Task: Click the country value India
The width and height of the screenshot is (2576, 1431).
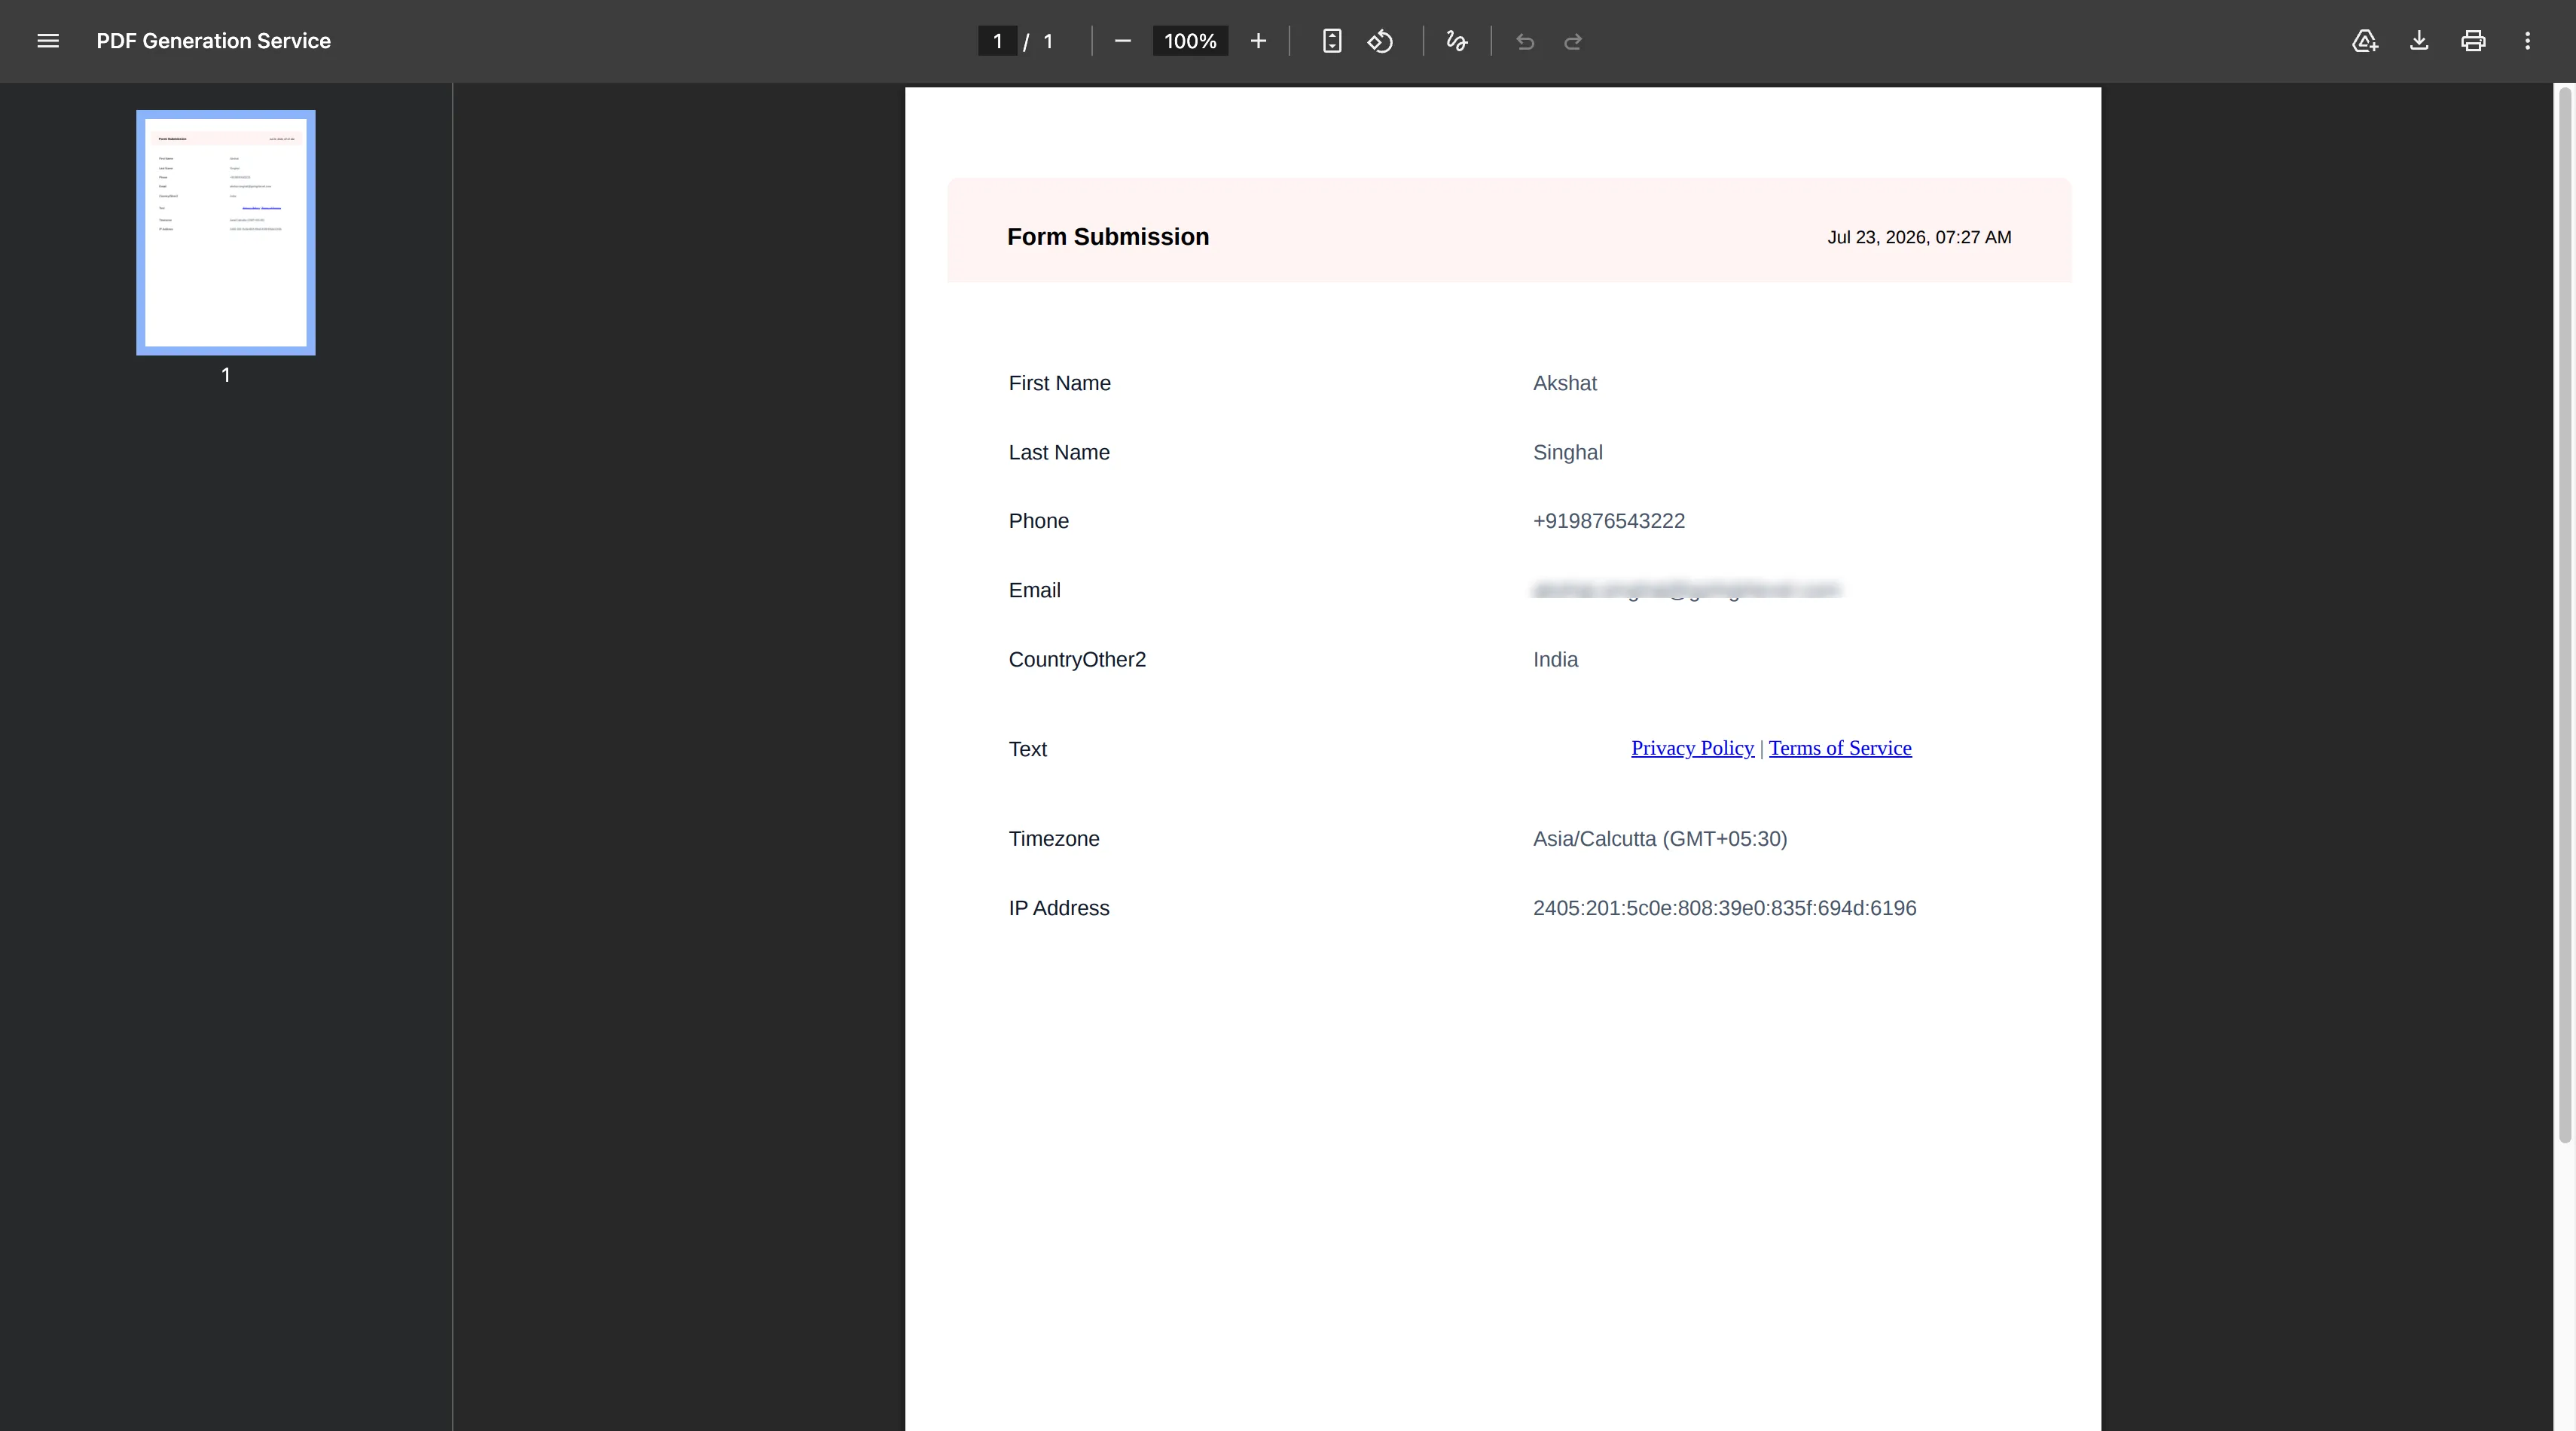Action: click(x=1555, y=660)
